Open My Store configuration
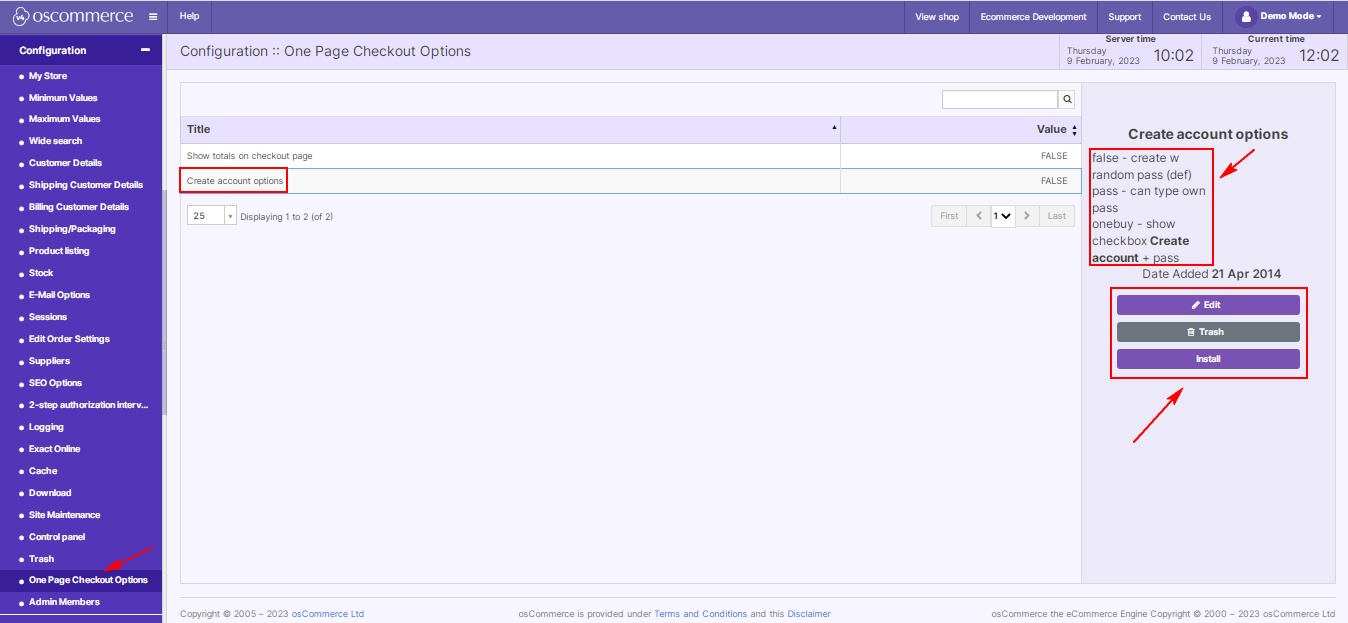 coord(48,76)
